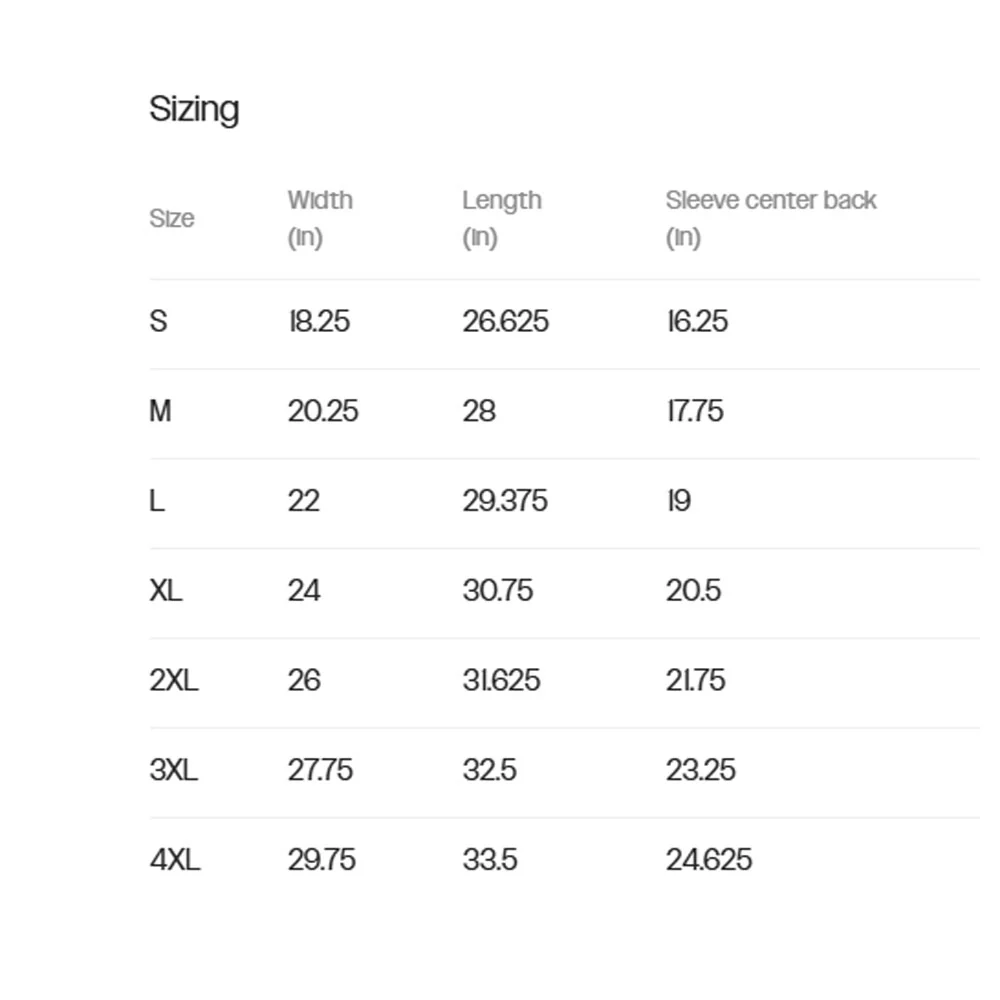Click the 24.625 sleeve value for 4XL
Viewport: 1000px width, 1000px height.
(x=709, y=860)
